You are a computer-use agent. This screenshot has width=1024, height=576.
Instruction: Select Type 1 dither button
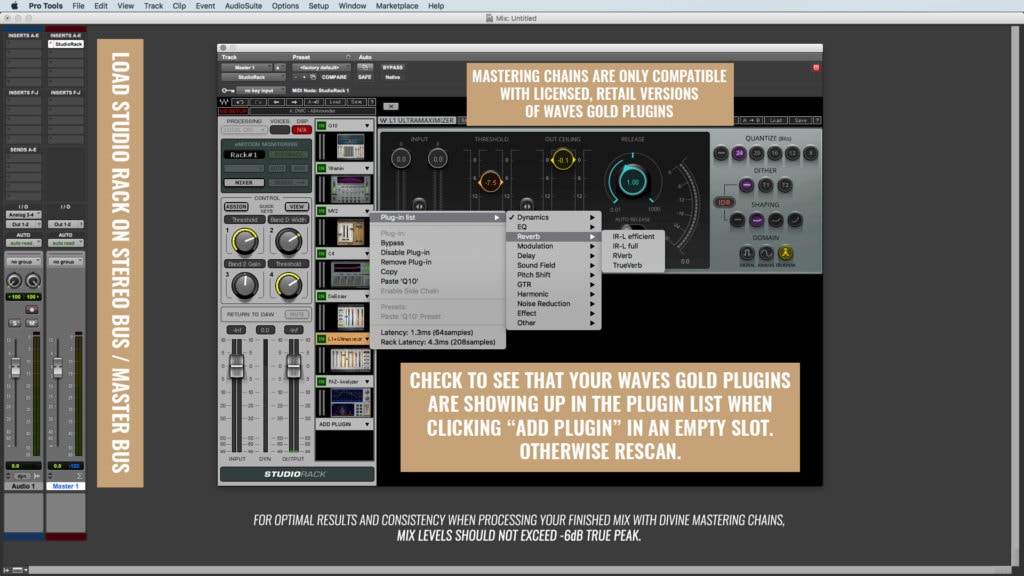coord(766,185)
